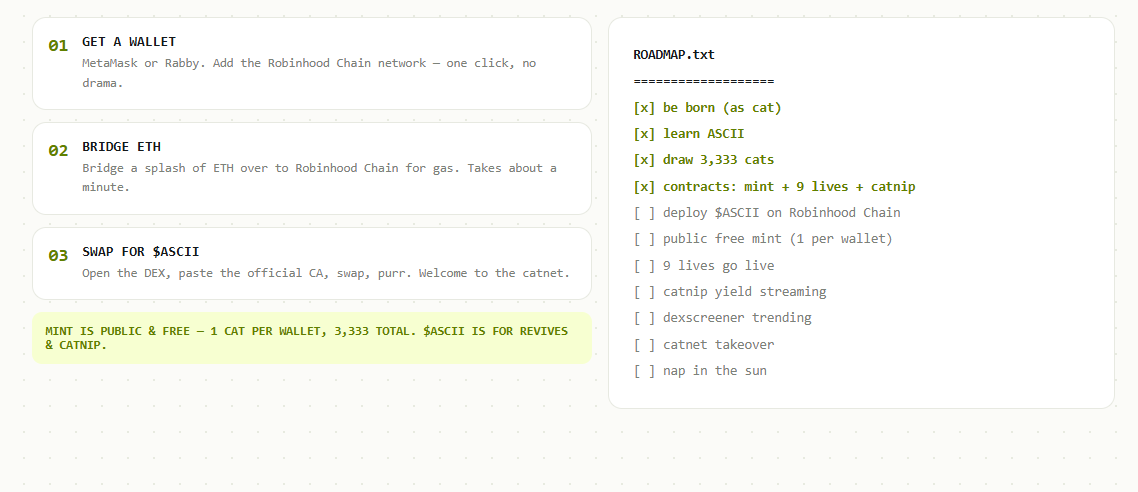This screenshot has width=1138, height=492.
Task: Click 'deploy $ASCII on Robinhood Chain' roadmap item
Action: tap(767, 213)
